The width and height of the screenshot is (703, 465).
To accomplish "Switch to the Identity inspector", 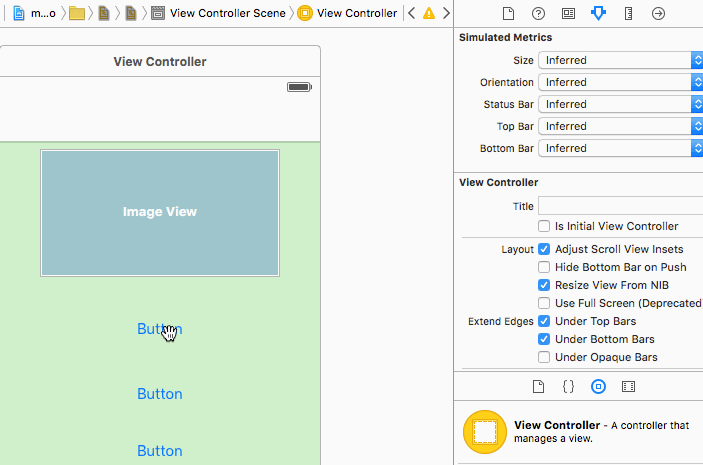I will (x=568, y=14).
